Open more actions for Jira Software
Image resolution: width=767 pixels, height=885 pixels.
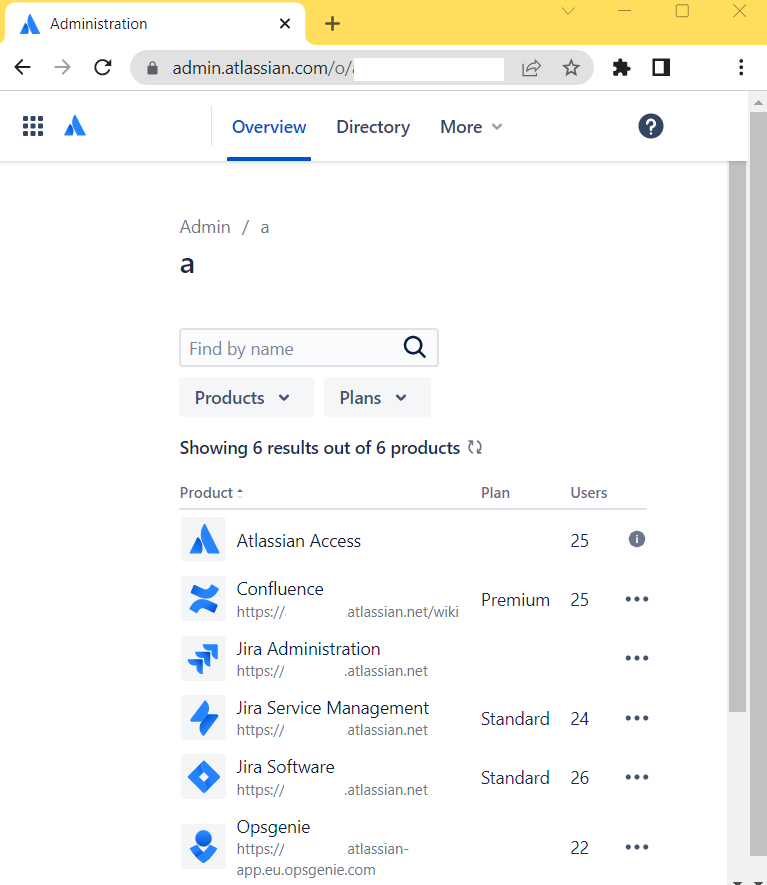(637, 777)
